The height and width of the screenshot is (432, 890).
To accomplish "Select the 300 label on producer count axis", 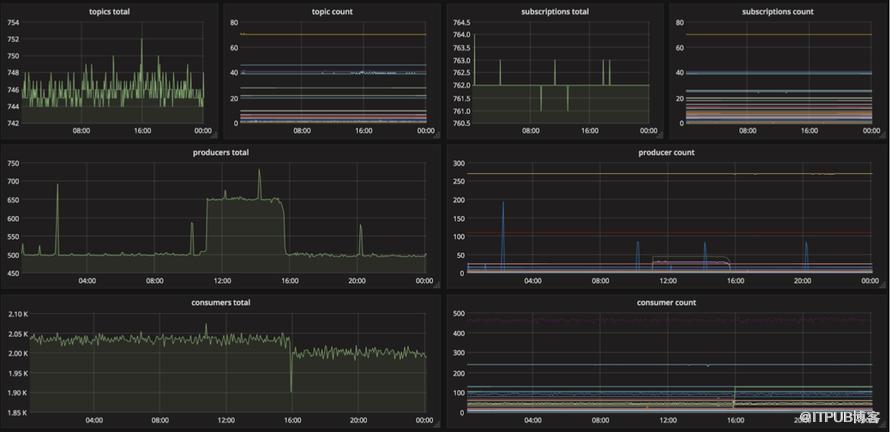I will [459, 163].
